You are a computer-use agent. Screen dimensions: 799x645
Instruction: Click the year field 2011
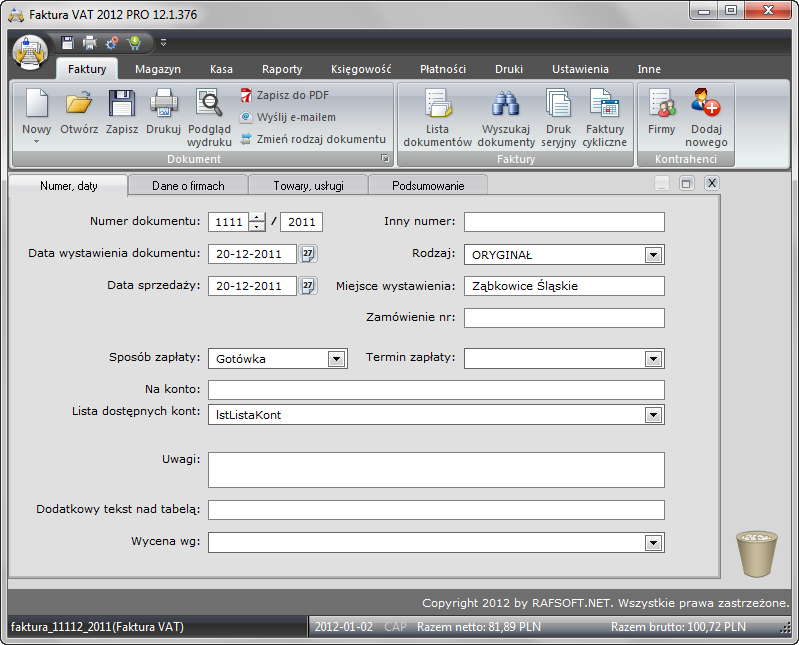[301, 222]
